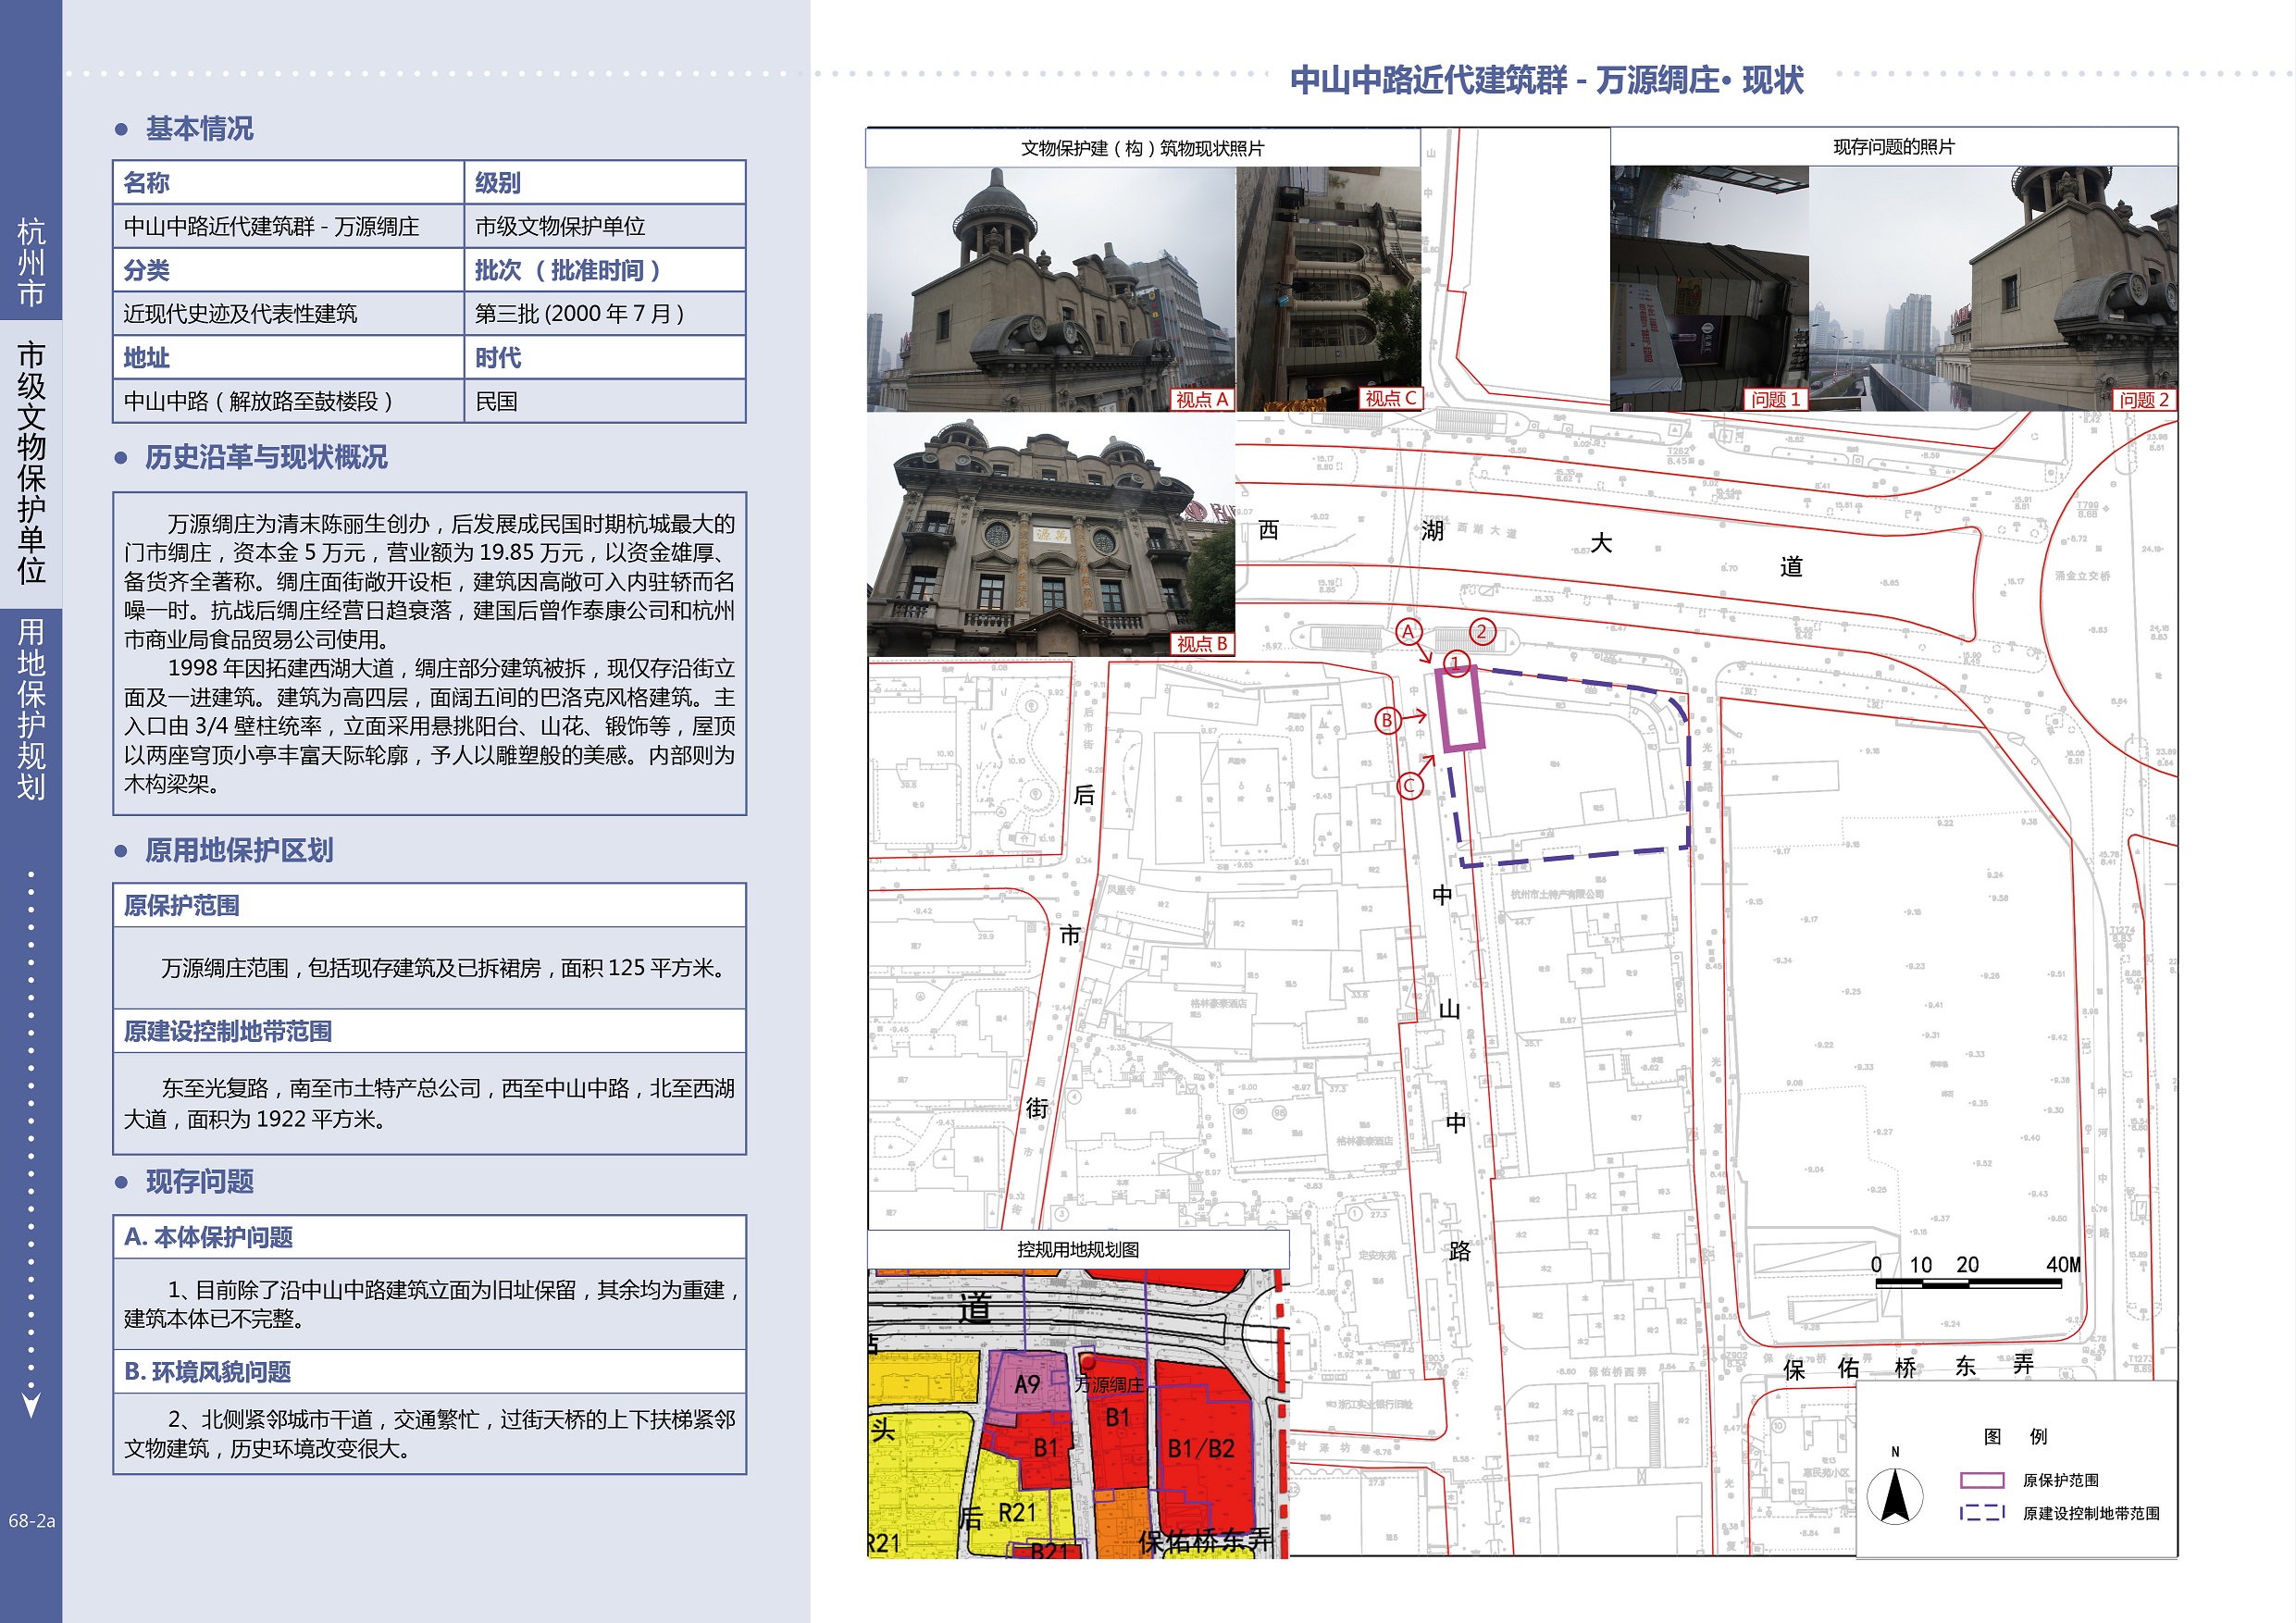Screen dimensions: 2296x1623
Task: Click circled problem marker 2 on map
Action: tap(1482, 631)
